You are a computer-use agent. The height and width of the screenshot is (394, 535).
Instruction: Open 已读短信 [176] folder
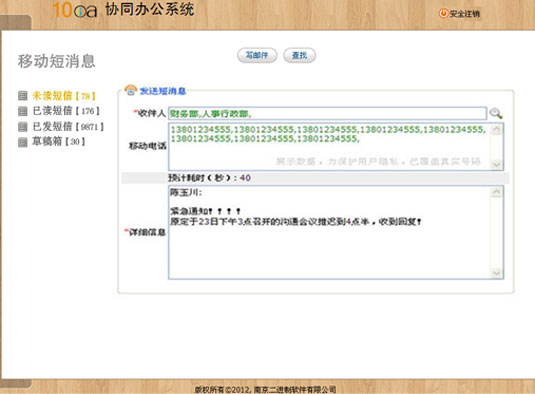pyautogui.click(x=66, y=111)
